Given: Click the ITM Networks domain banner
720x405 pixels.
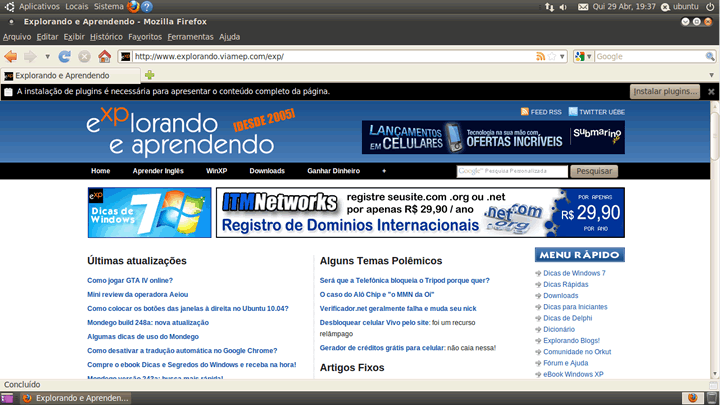Looking at the screenshot, I should coord(420,212).
